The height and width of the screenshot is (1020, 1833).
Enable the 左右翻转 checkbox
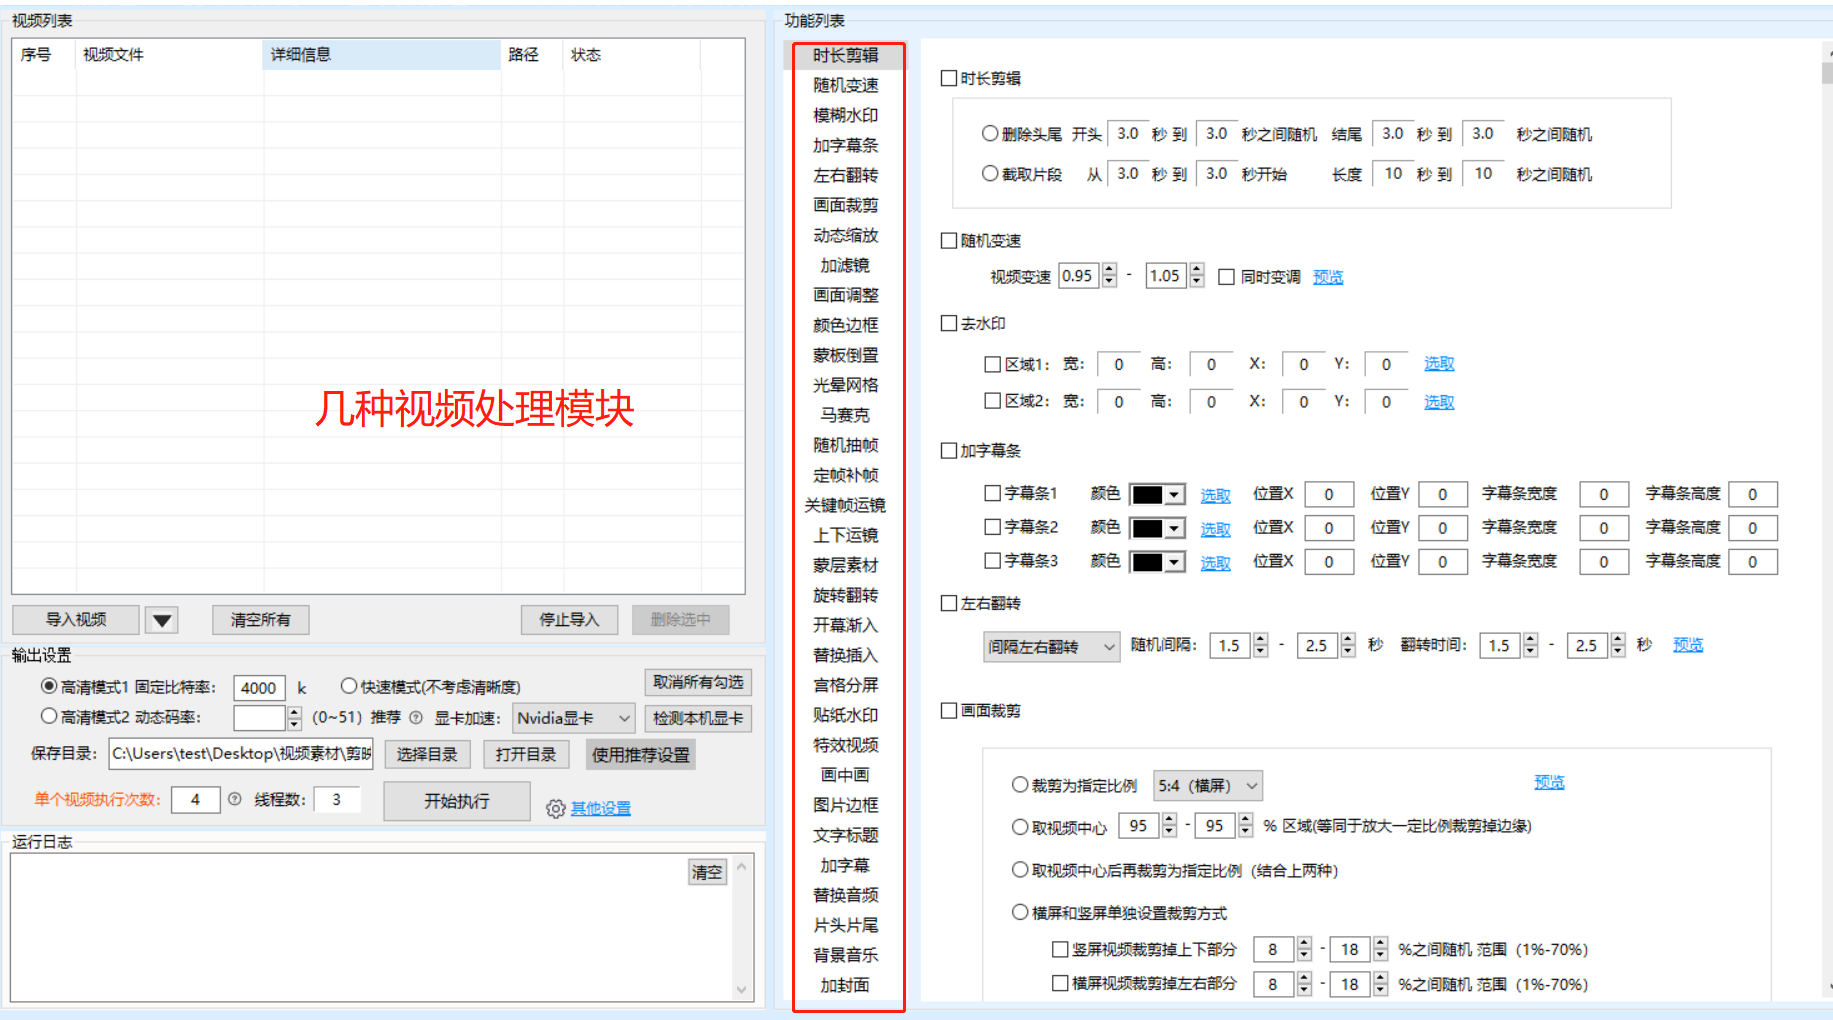[x=949, y=603]
